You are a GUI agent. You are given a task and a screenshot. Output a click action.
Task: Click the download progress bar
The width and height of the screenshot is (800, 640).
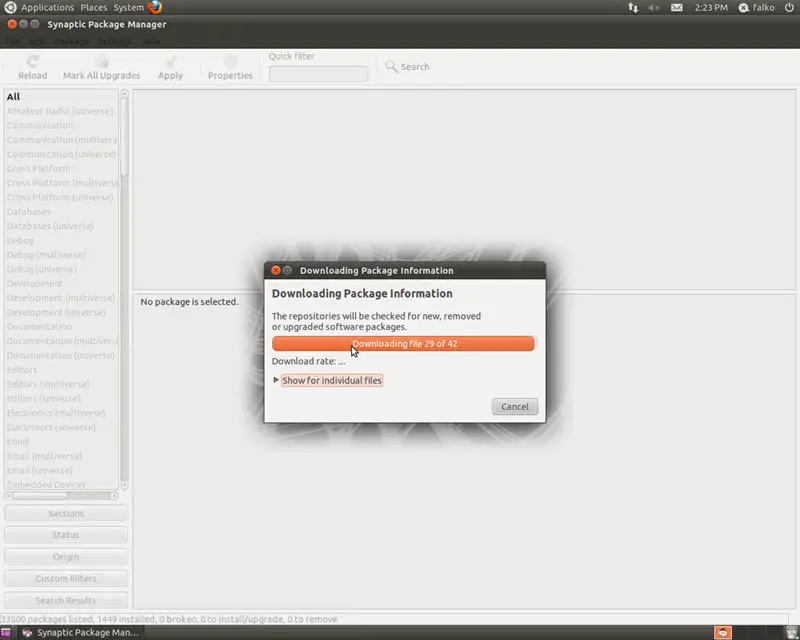(x=403, y=343)
